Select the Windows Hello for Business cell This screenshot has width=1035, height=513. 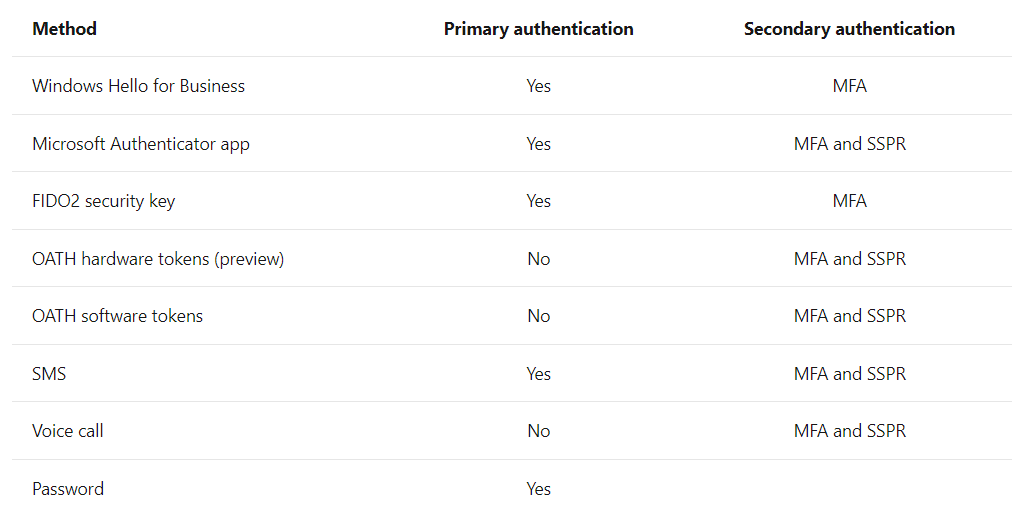coord(138,86)
